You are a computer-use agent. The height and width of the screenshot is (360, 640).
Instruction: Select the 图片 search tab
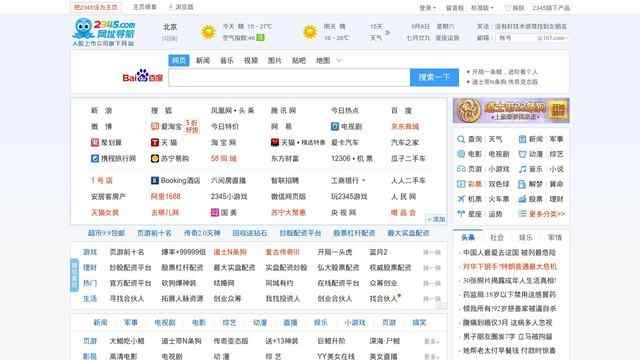(275, 60)
